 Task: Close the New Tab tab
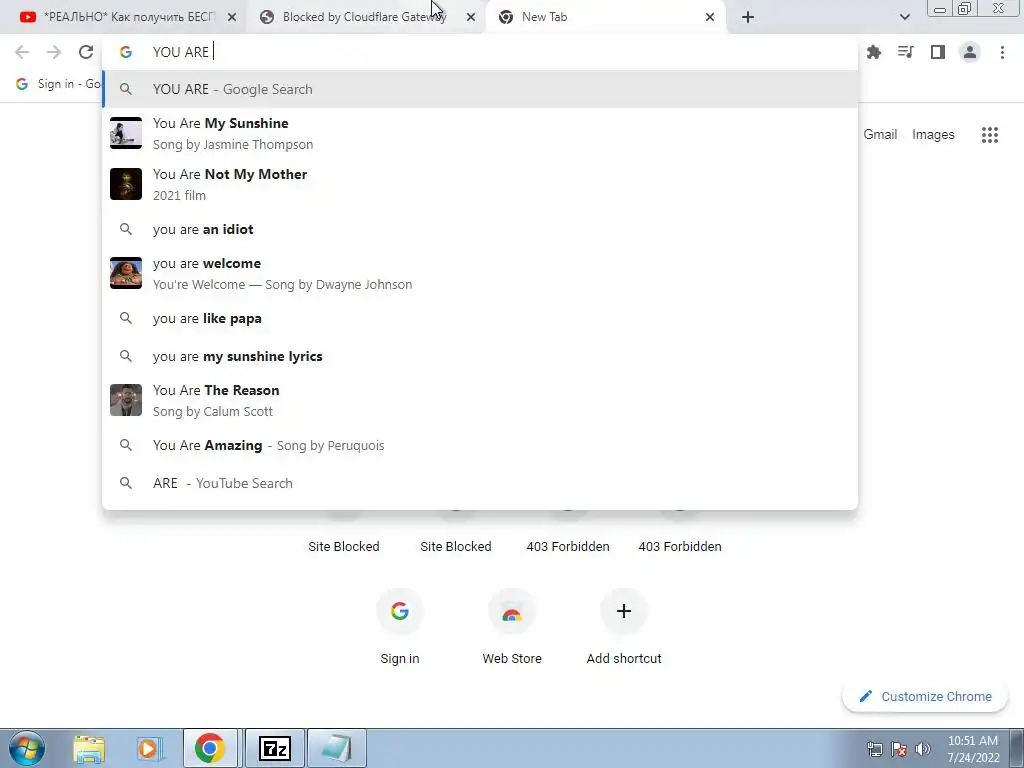pos(710,17)
